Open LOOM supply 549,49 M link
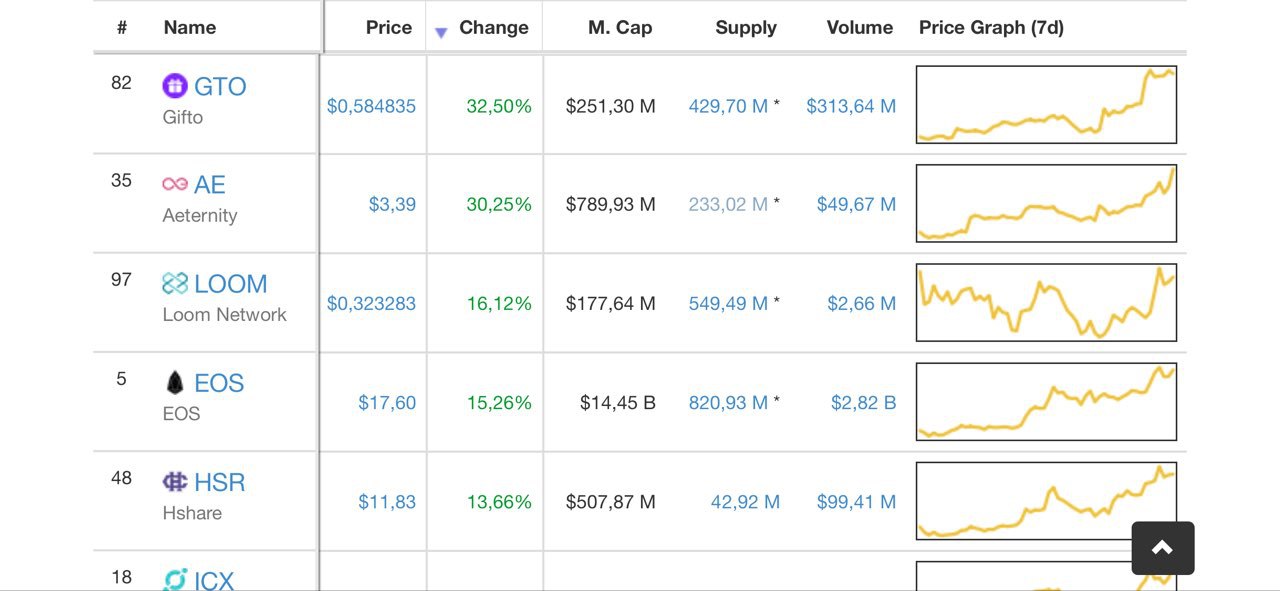The image size is (1280, 591). pos(728,303)
